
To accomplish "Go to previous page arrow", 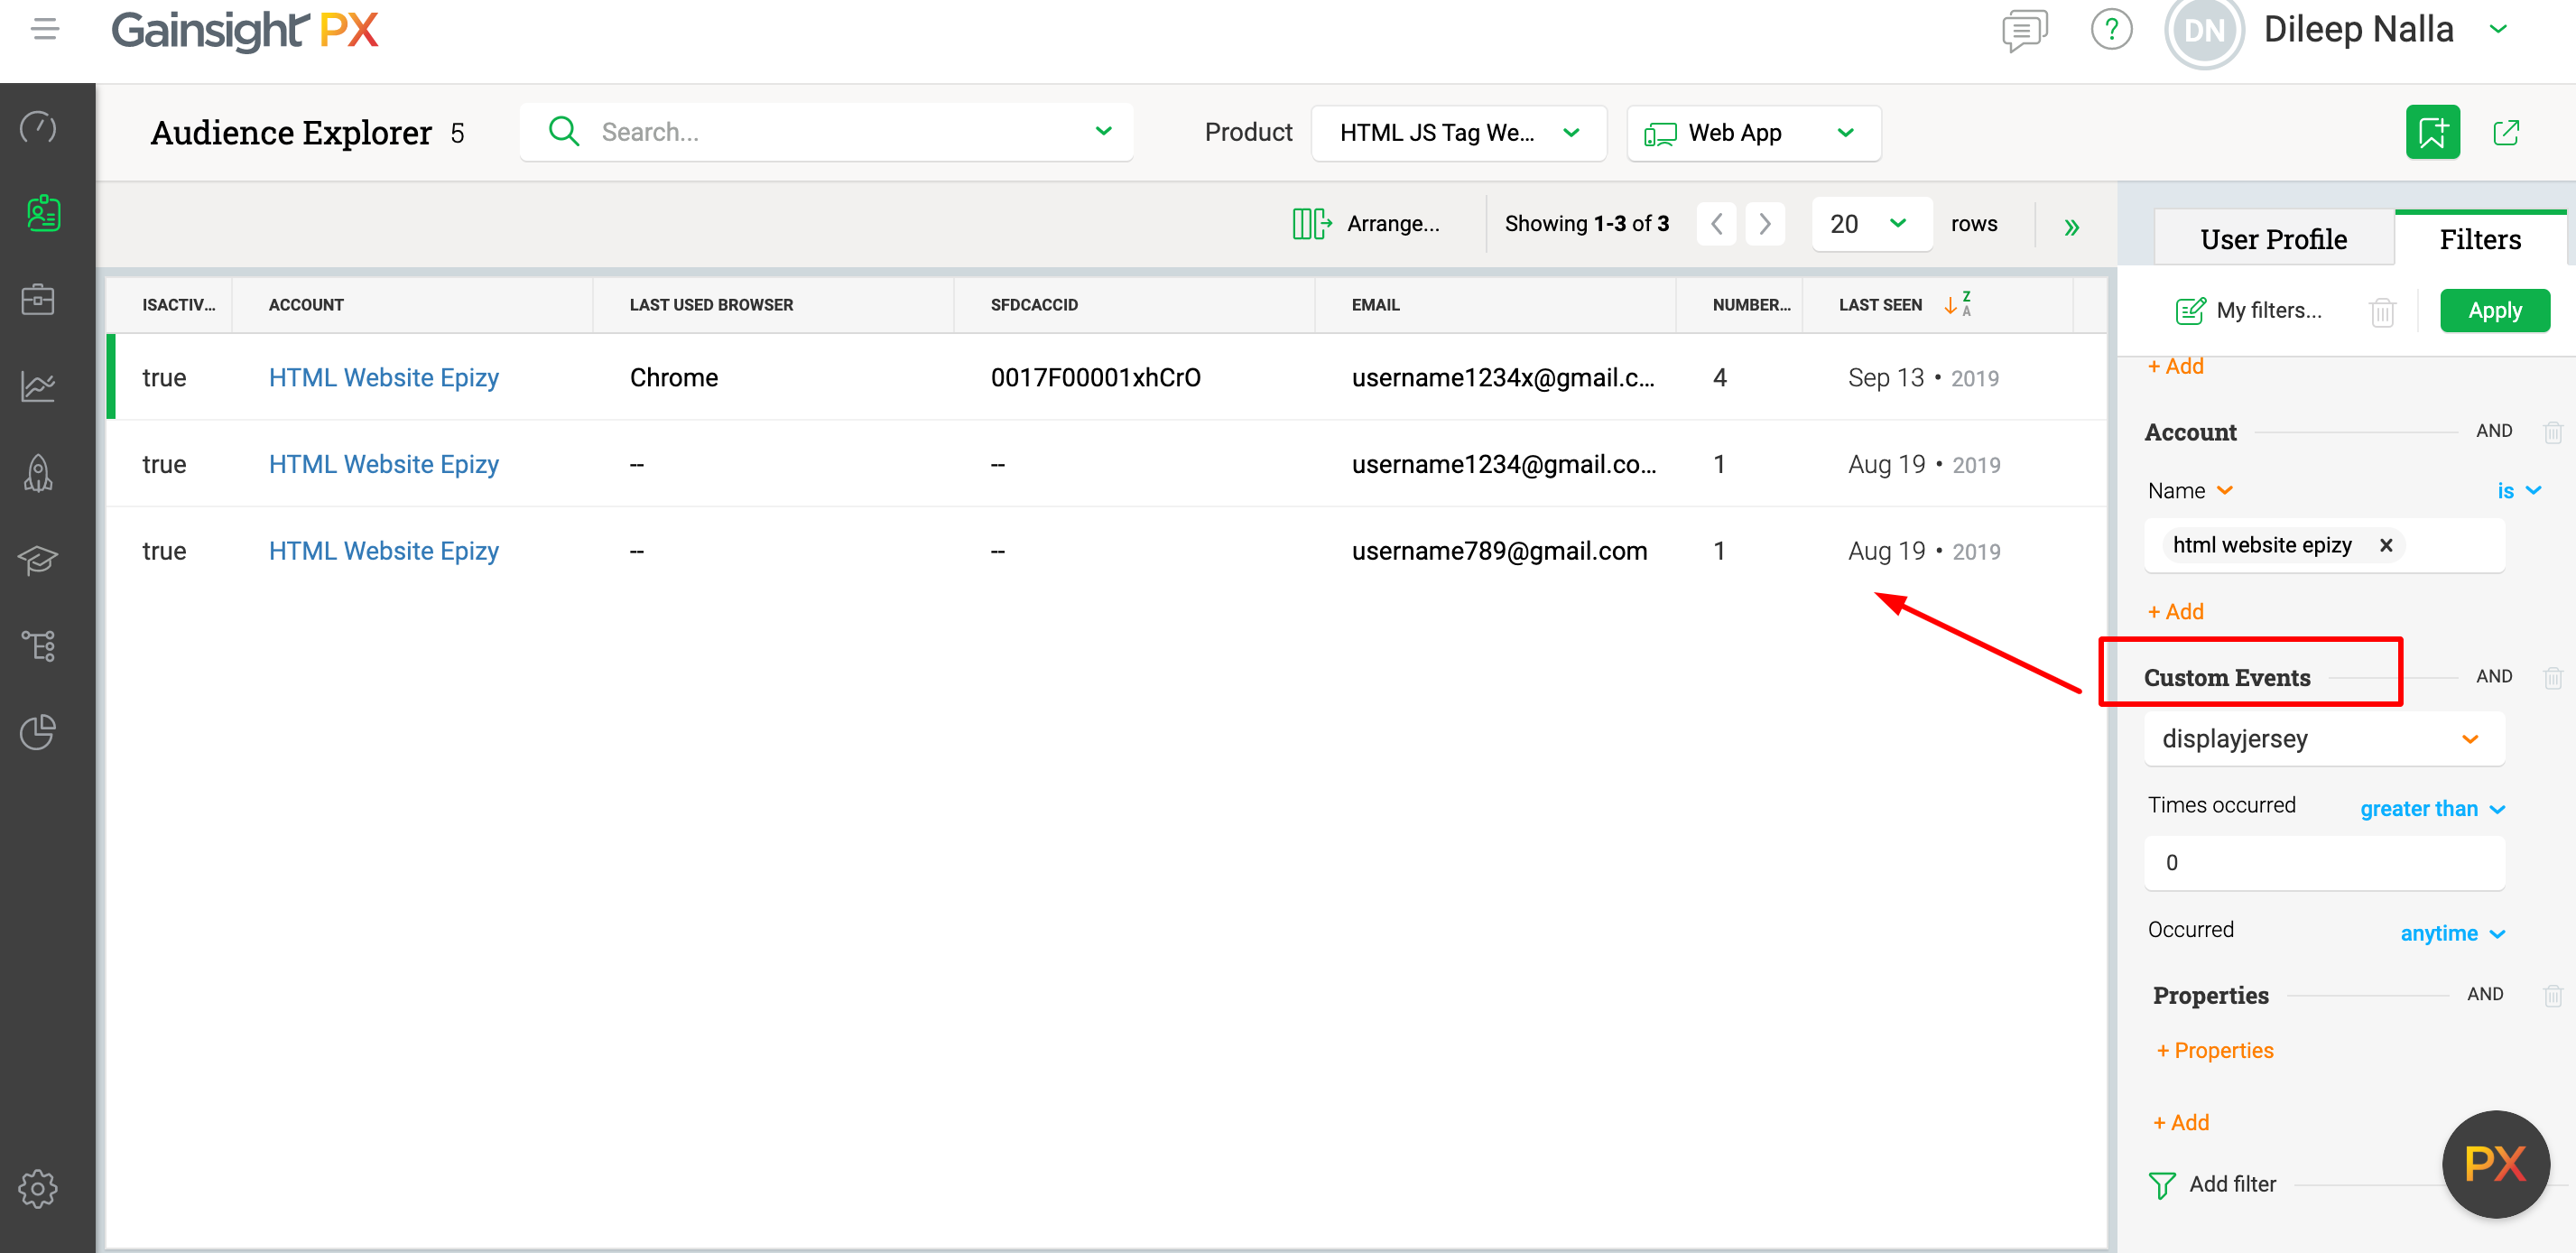I will (x=1716, y=223).
